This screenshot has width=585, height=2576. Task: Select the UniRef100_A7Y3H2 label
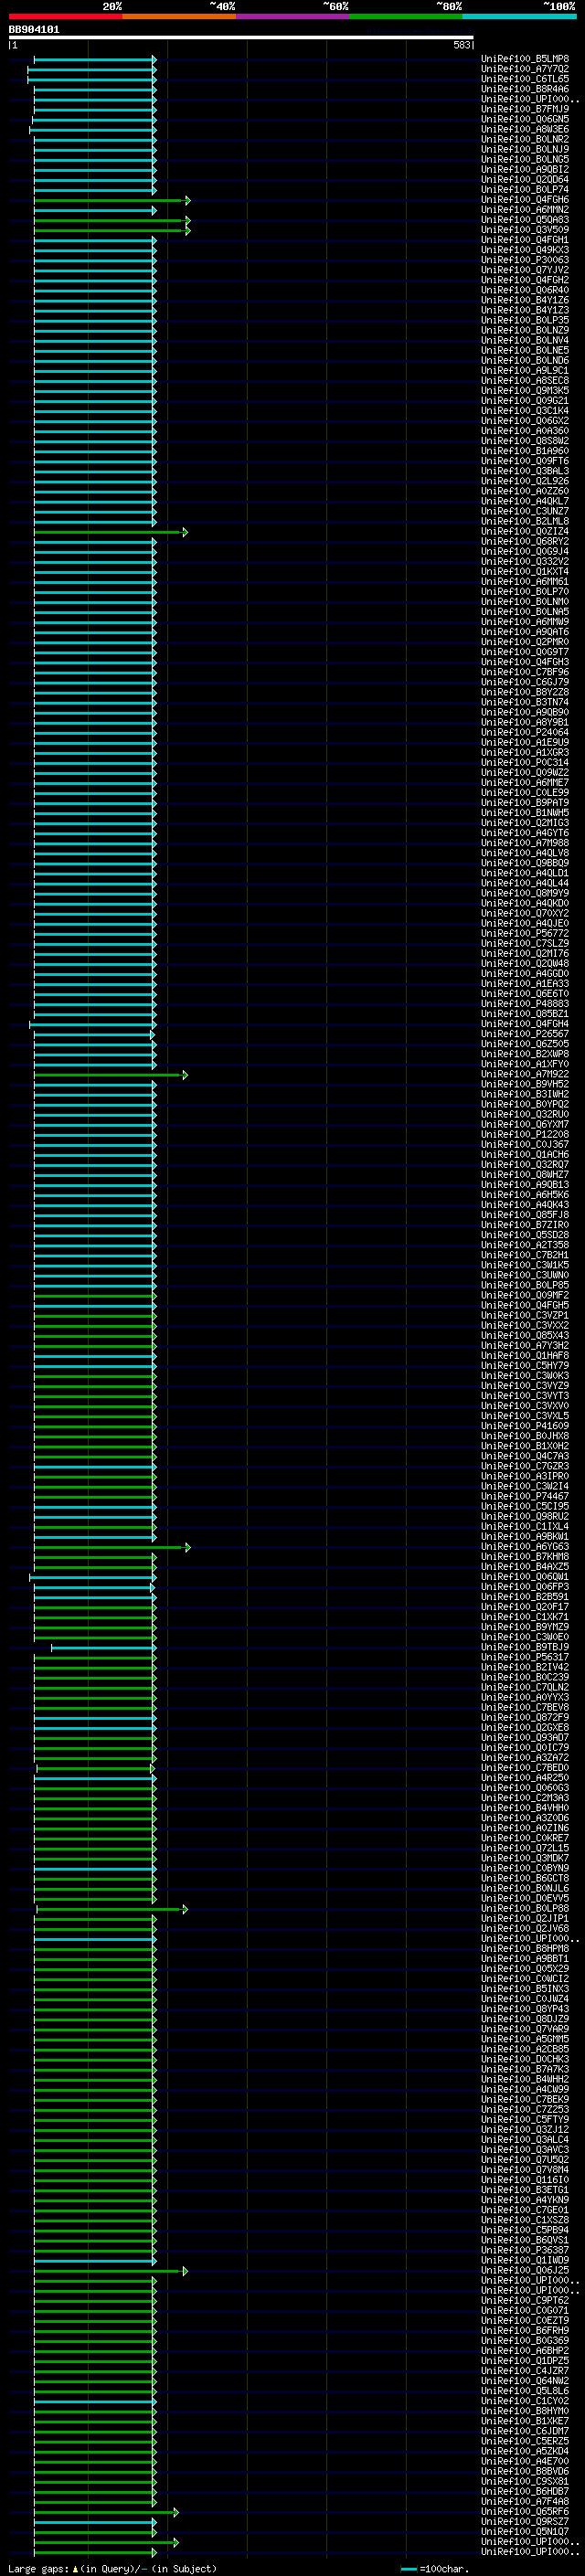click(525, 1346)
